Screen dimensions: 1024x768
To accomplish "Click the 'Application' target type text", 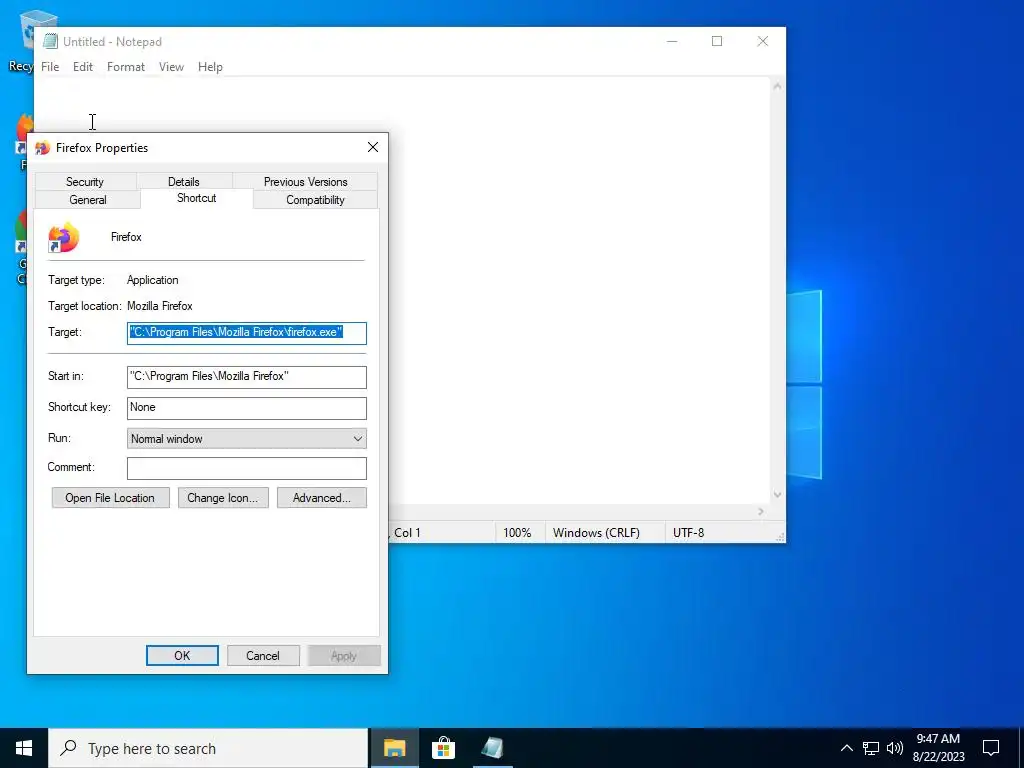I will point(153,280).
